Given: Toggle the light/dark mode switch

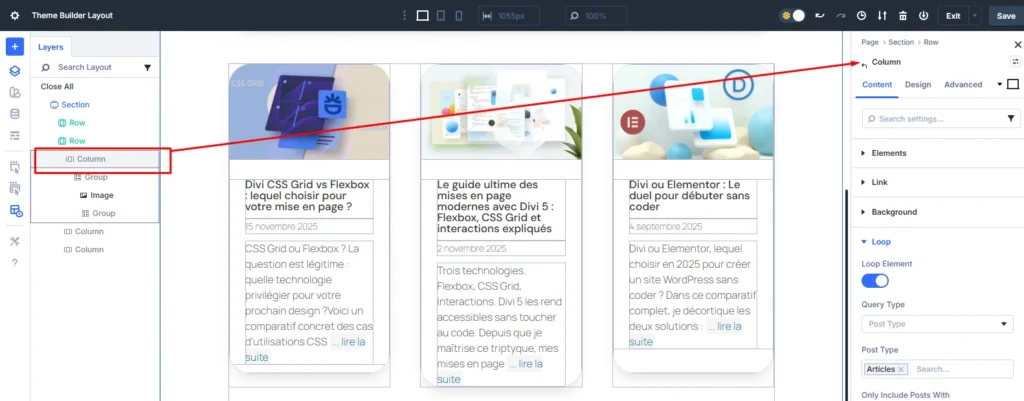Looking at the screenshot, I should point(793,16).
